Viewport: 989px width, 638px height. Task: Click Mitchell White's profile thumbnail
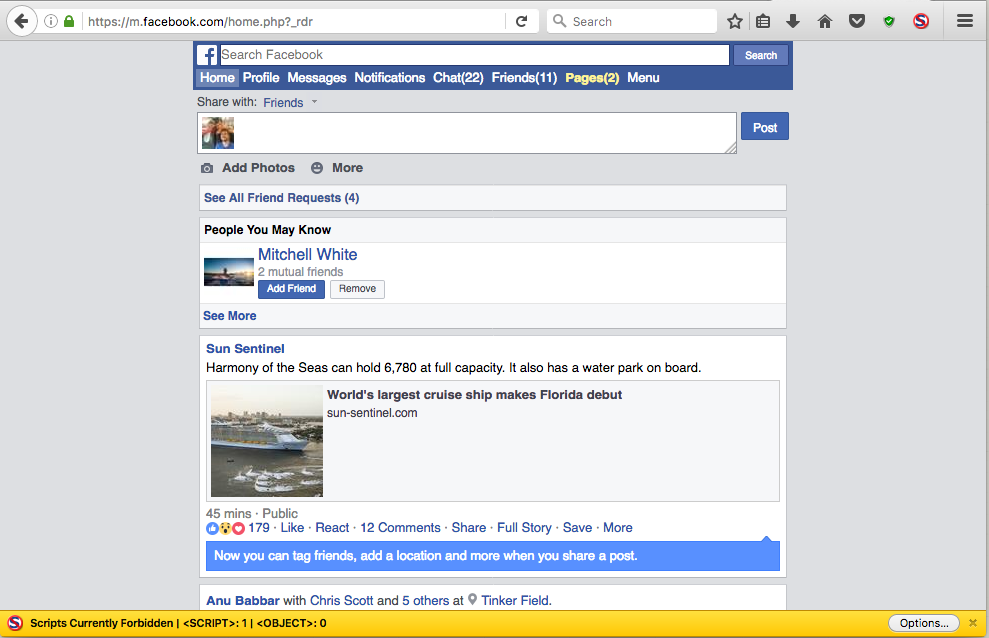click(228, 272)
